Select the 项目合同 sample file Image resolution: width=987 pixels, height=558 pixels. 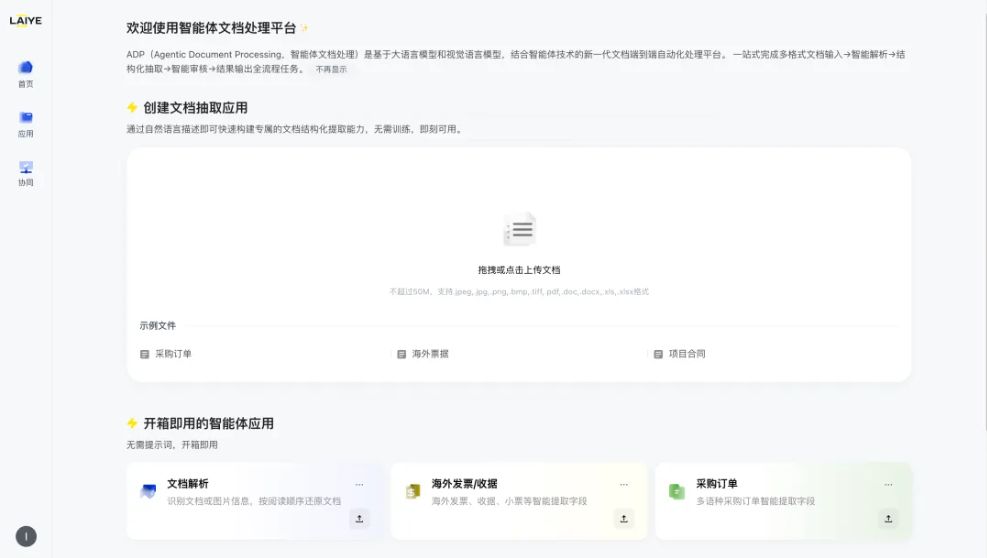click(x=680, y=354)
